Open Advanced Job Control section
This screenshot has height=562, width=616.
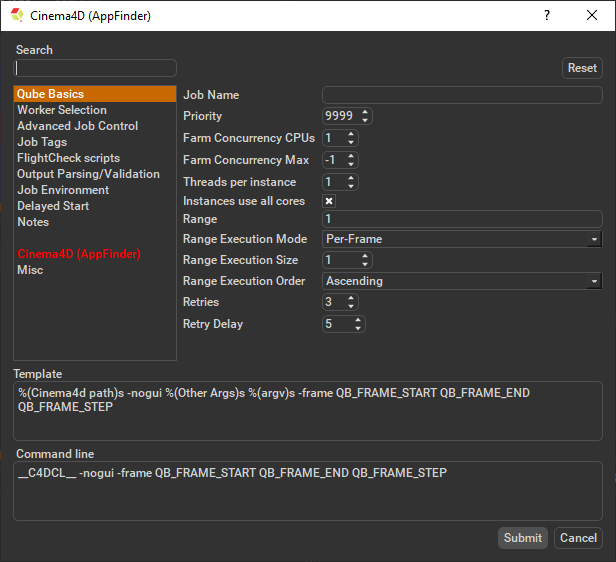pyautogui.click(x=95, y=126)
